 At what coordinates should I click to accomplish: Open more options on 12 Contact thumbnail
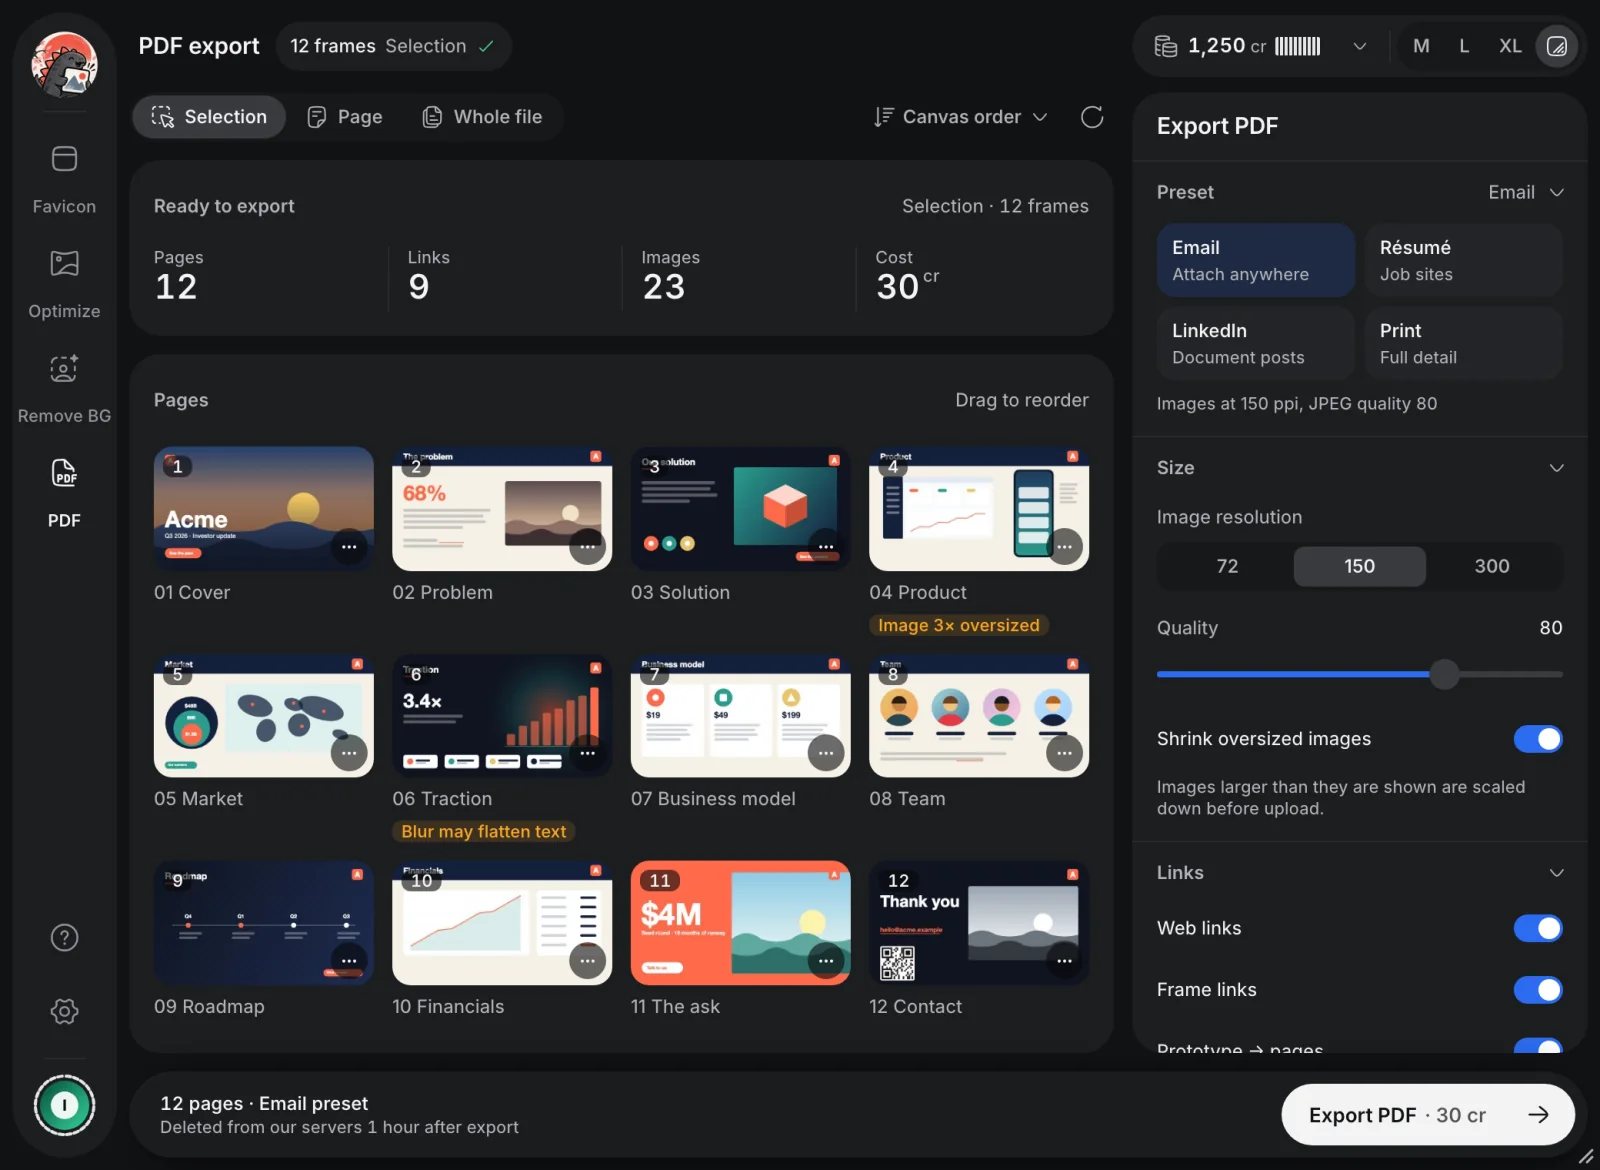click(x=1065, y=961)
